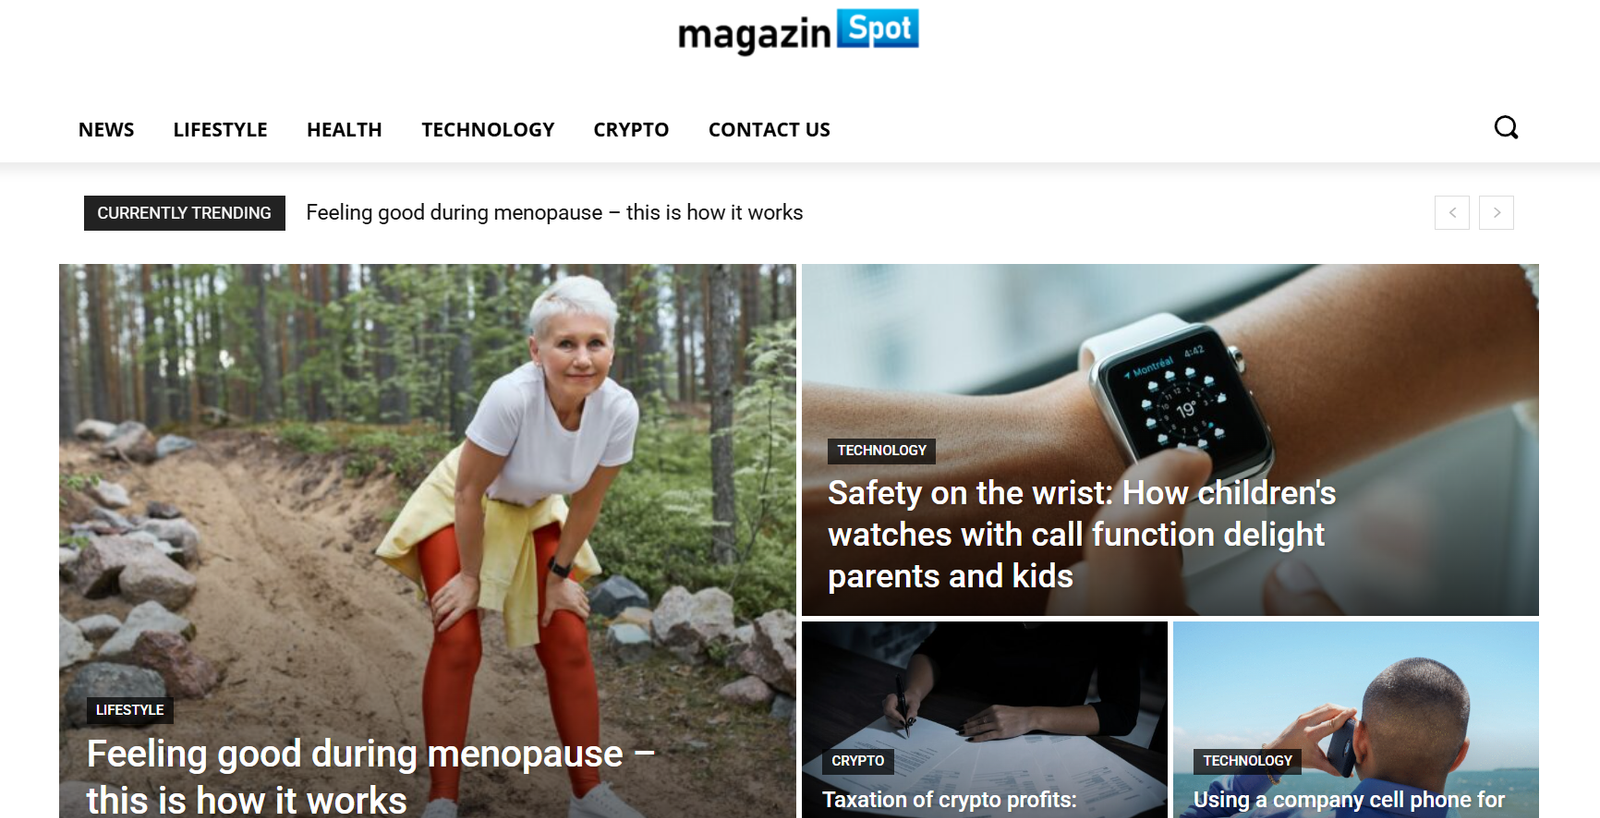Click the Currently Trending label
This screenshot has height=818, width=1600.
184,213
